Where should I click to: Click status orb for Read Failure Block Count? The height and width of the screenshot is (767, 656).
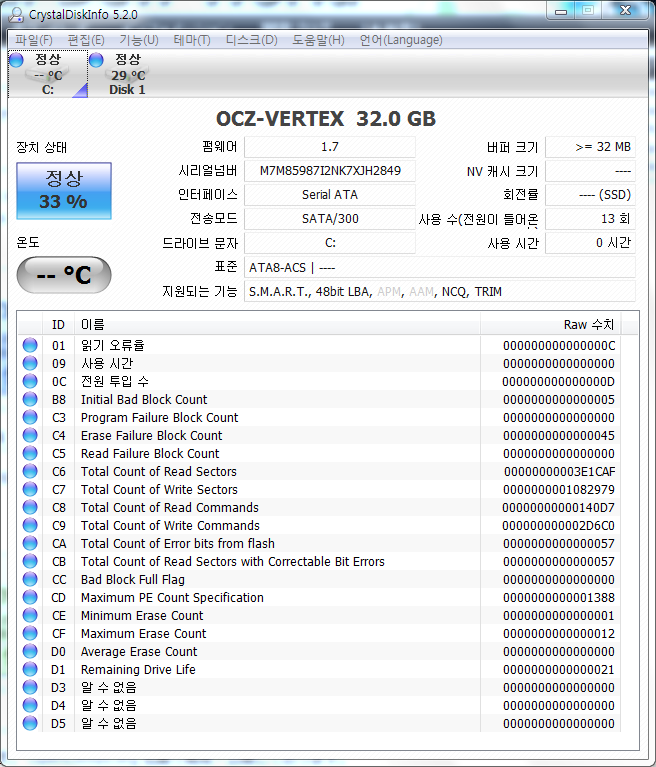pyautogui.click(x=30, y=453)
